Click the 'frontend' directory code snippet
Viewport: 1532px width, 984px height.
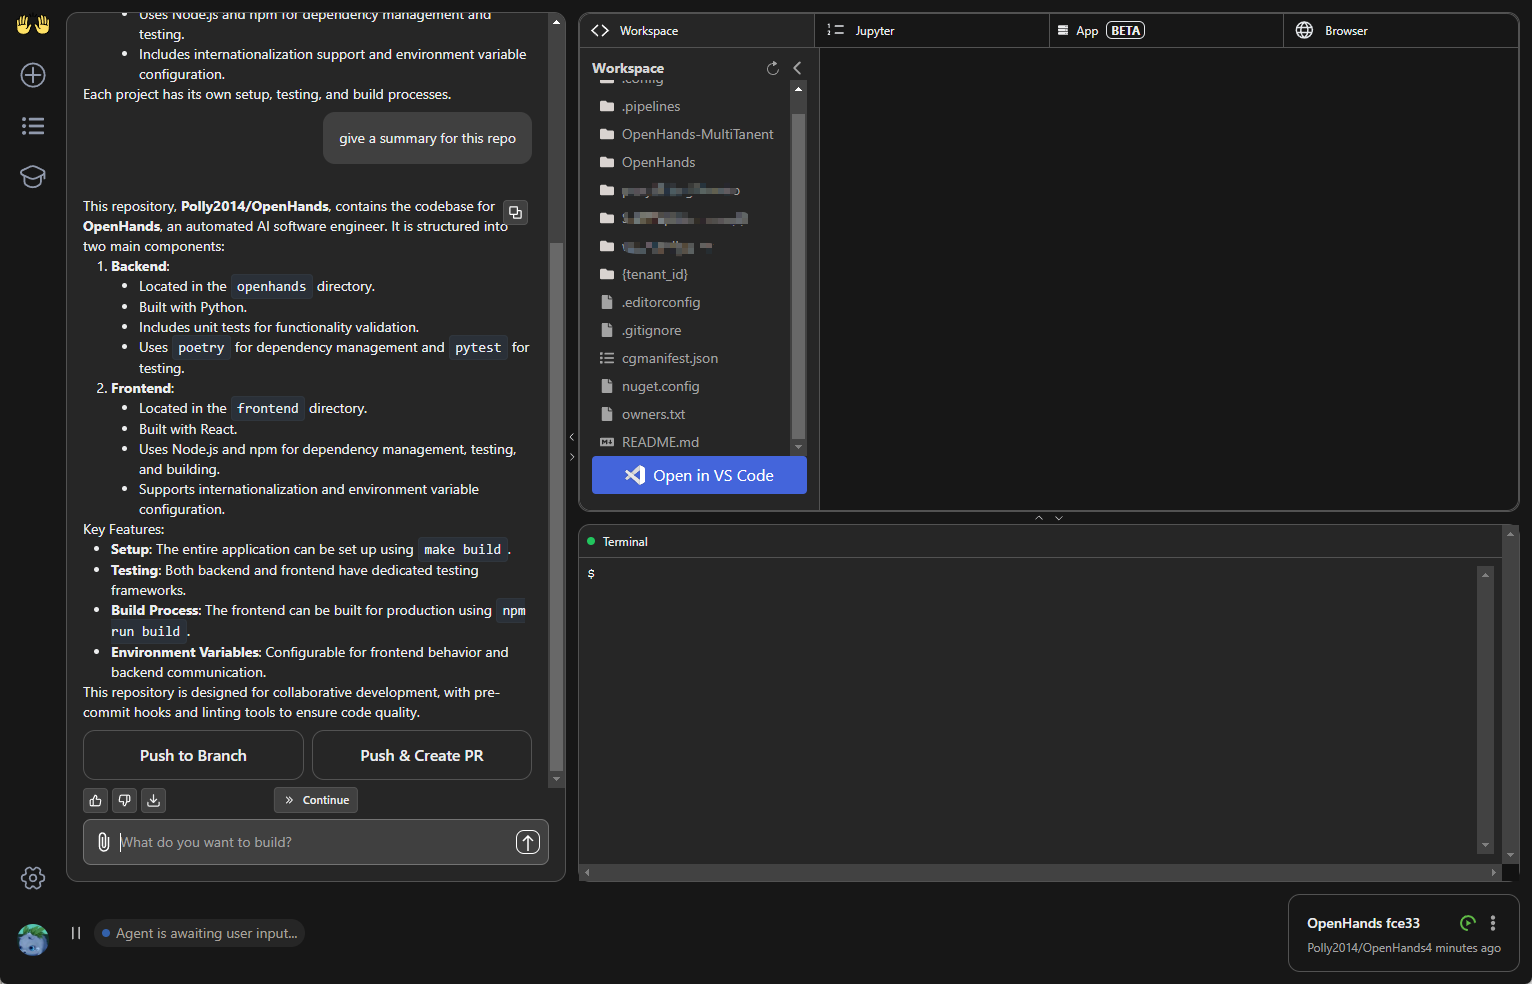tap(267, 408)
